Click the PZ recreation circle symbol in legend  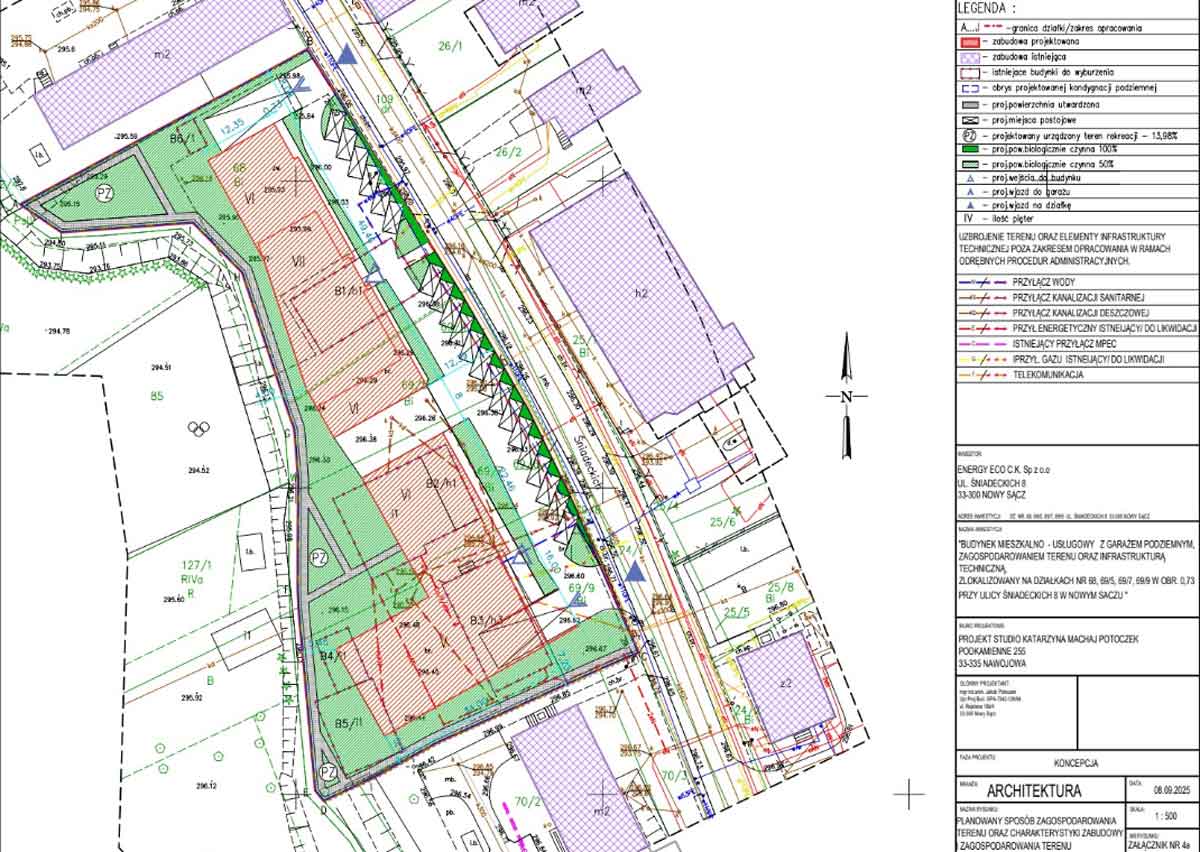[968, 135]
